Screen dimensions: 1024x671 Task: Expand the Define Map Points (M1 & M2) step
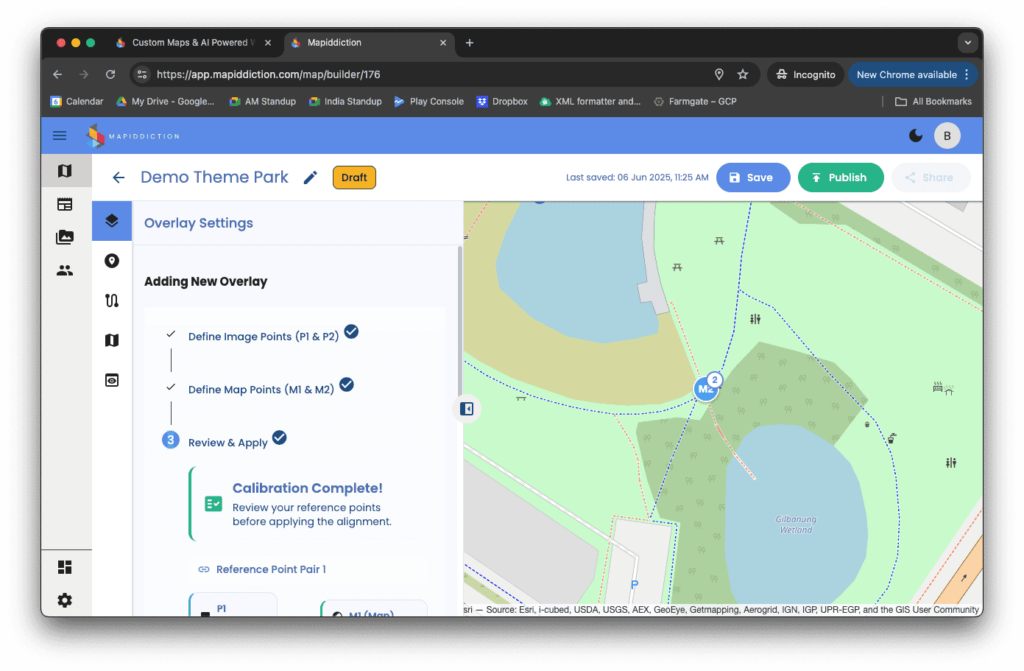coord(260,389)
